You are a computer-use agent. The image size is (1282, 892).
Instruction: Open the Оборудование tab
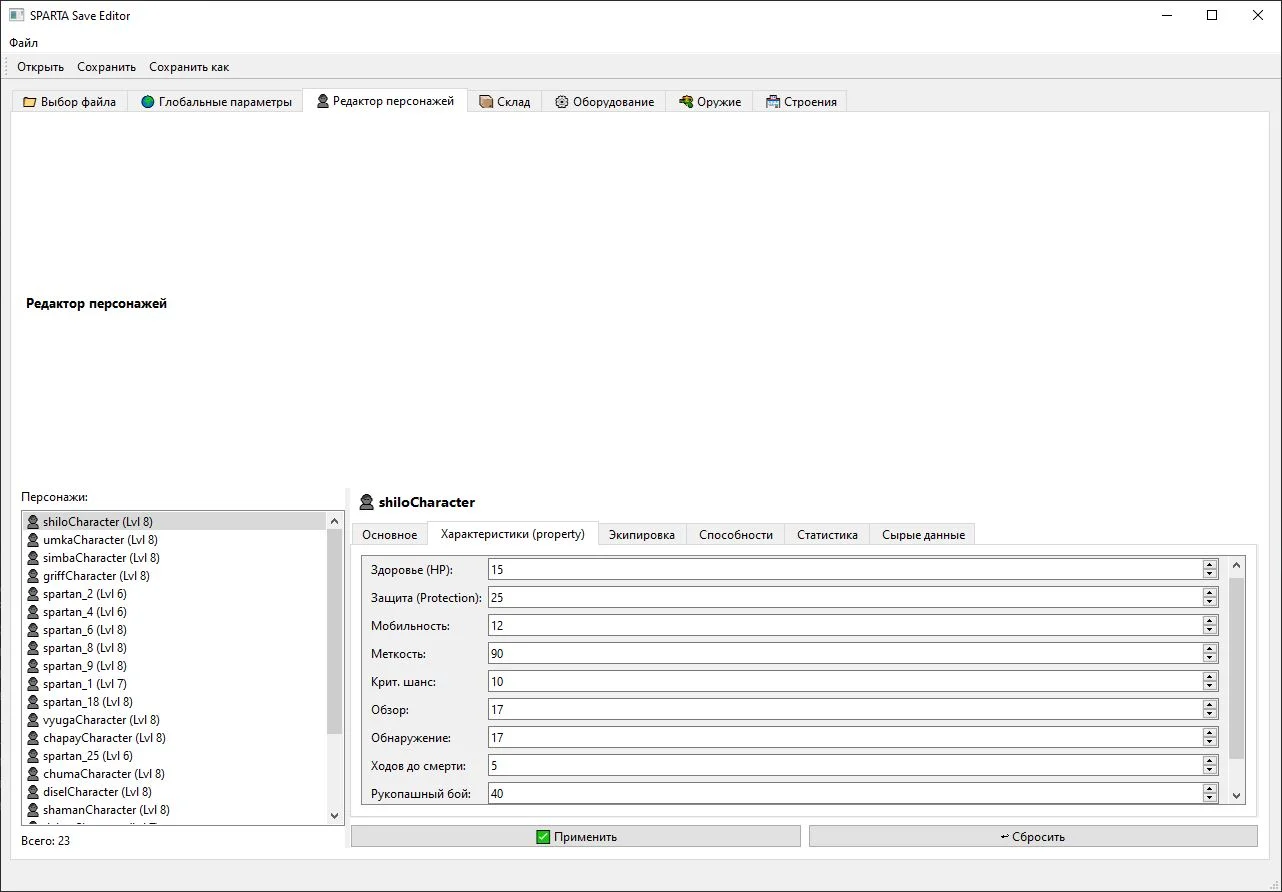pos(604,101)
